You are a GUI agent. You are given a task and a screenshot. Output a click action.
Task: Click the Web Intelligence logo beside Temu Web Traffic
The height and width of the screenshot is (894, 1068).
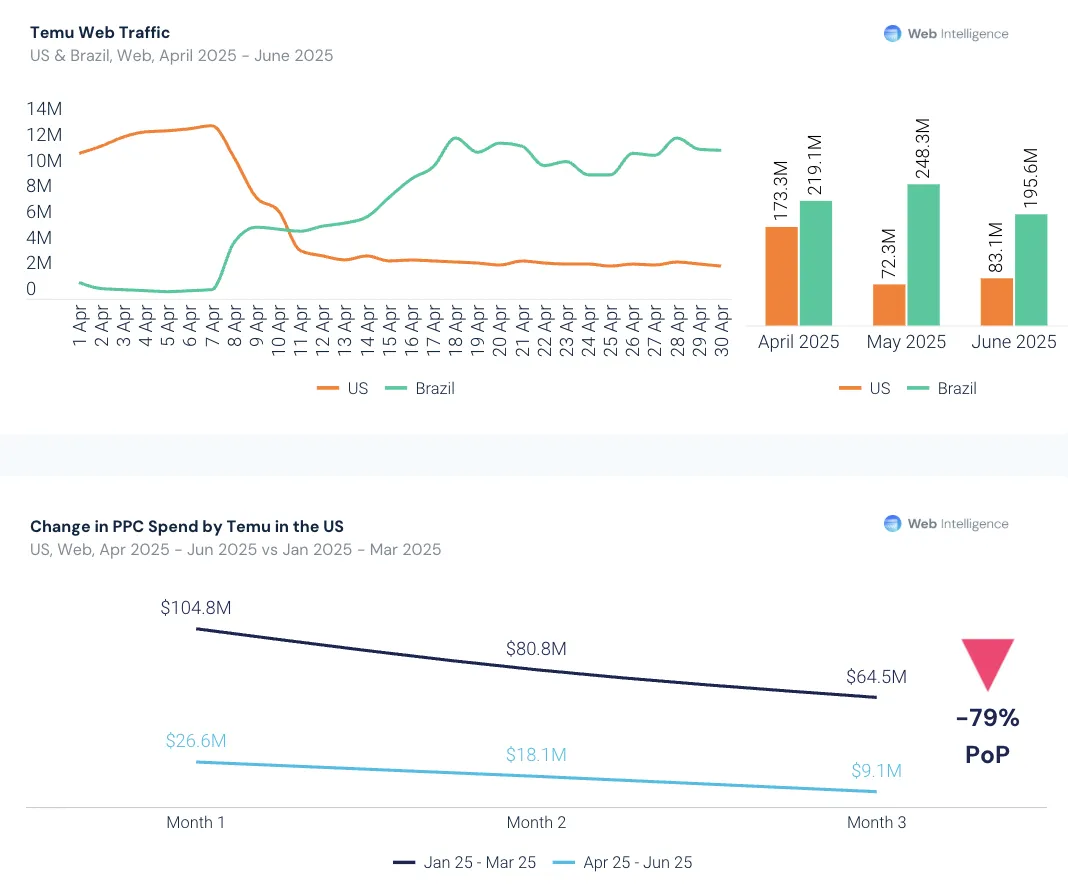coord(945,33)
